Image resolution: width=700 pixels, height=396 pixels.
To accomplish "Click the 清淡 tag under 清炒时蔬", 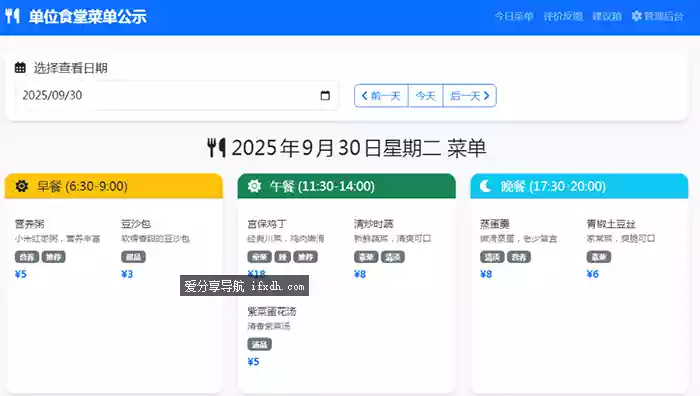I will (x=393, y=257).
